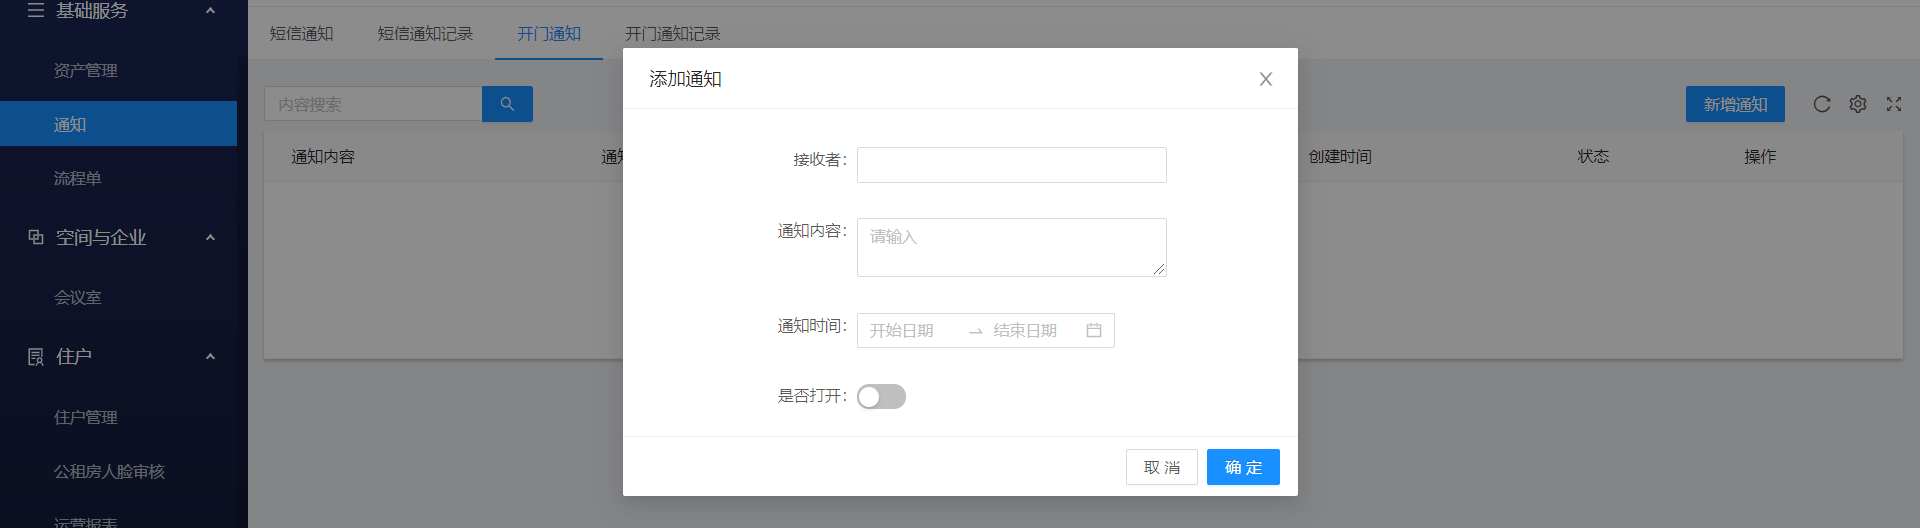Click the 住户 section icon

click(x=36, y=357)
